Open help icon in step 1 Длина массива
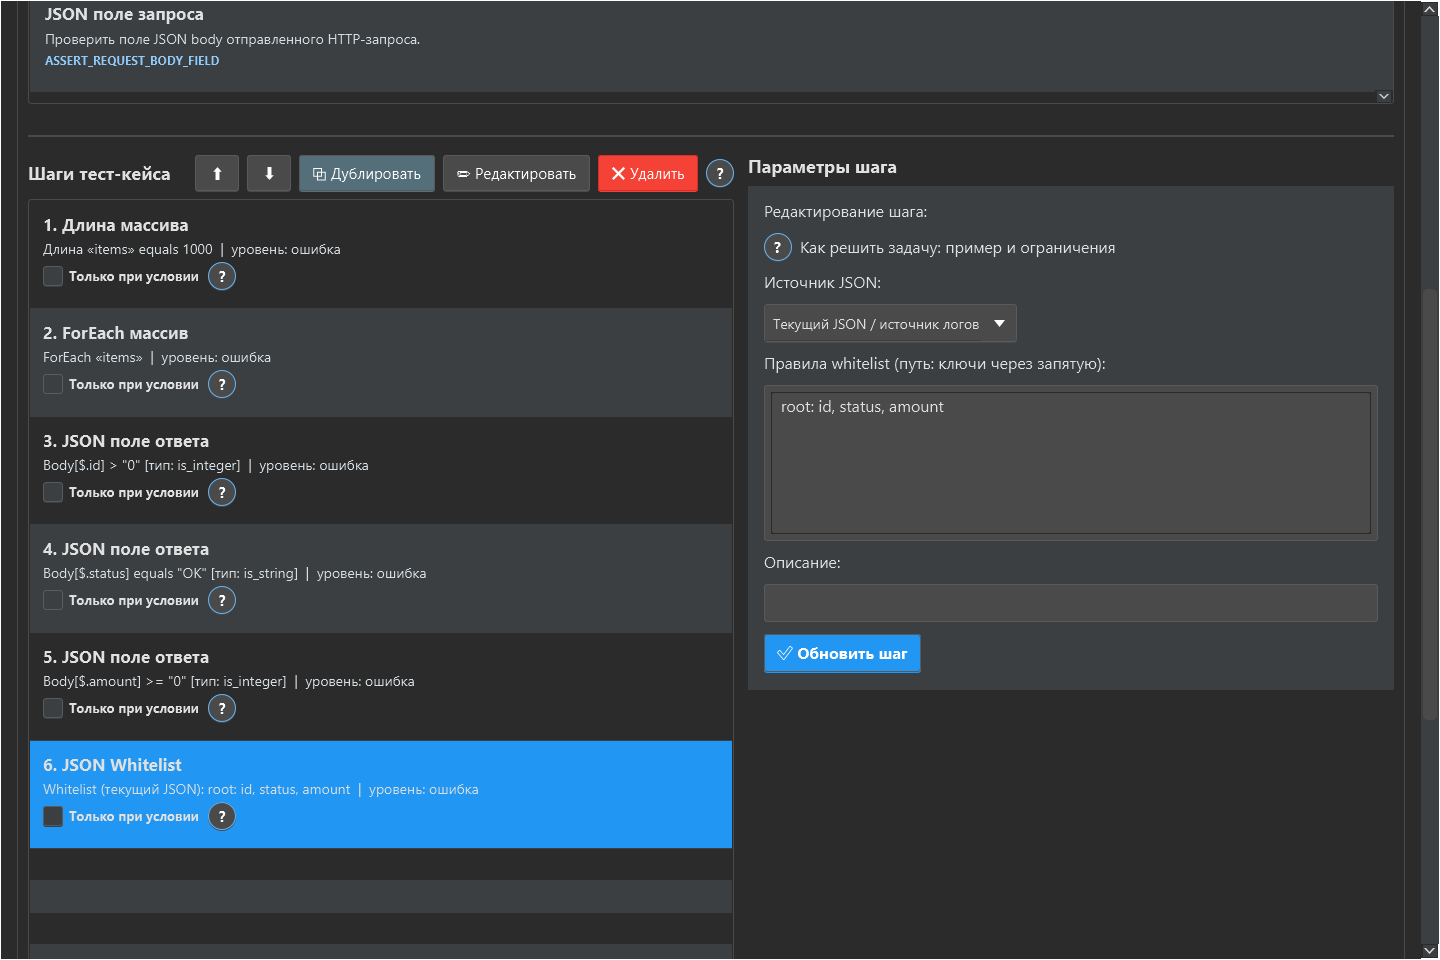Screen dimensions: 1440x960 pyautogui.click(x=222, y=276)
